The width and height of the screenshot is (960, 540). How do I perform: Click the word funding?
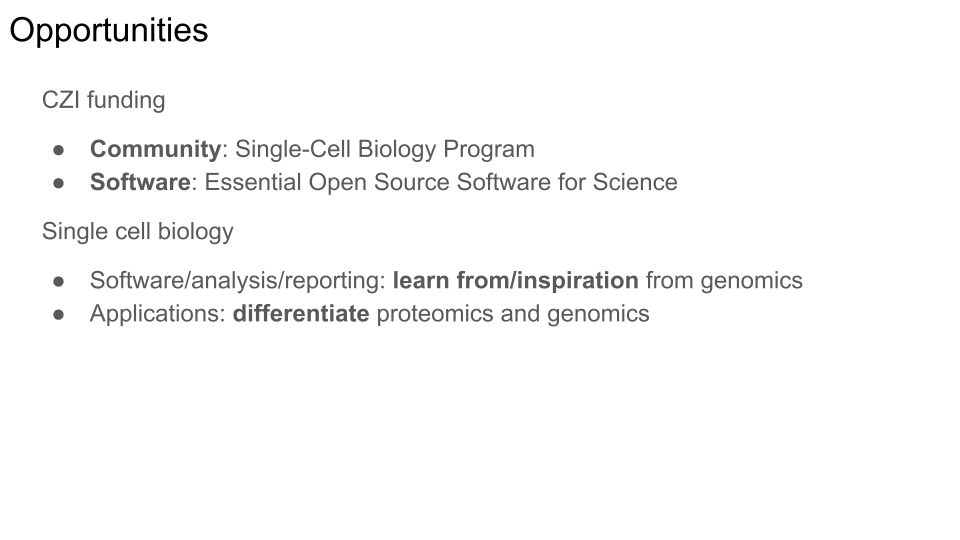click(x=126, y=100)
